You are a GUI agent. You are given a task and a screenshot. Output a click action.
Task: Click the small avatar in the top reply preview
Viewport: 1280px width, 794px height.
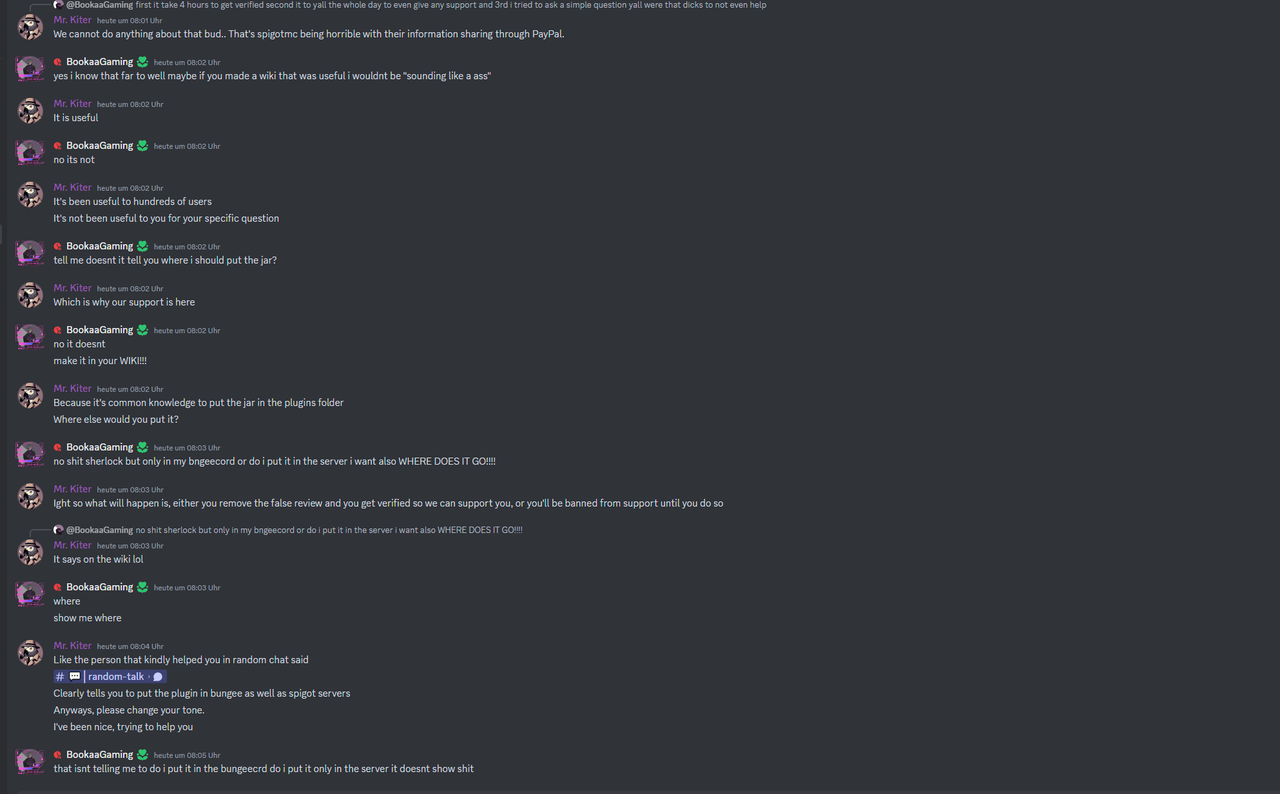point(59,5)
